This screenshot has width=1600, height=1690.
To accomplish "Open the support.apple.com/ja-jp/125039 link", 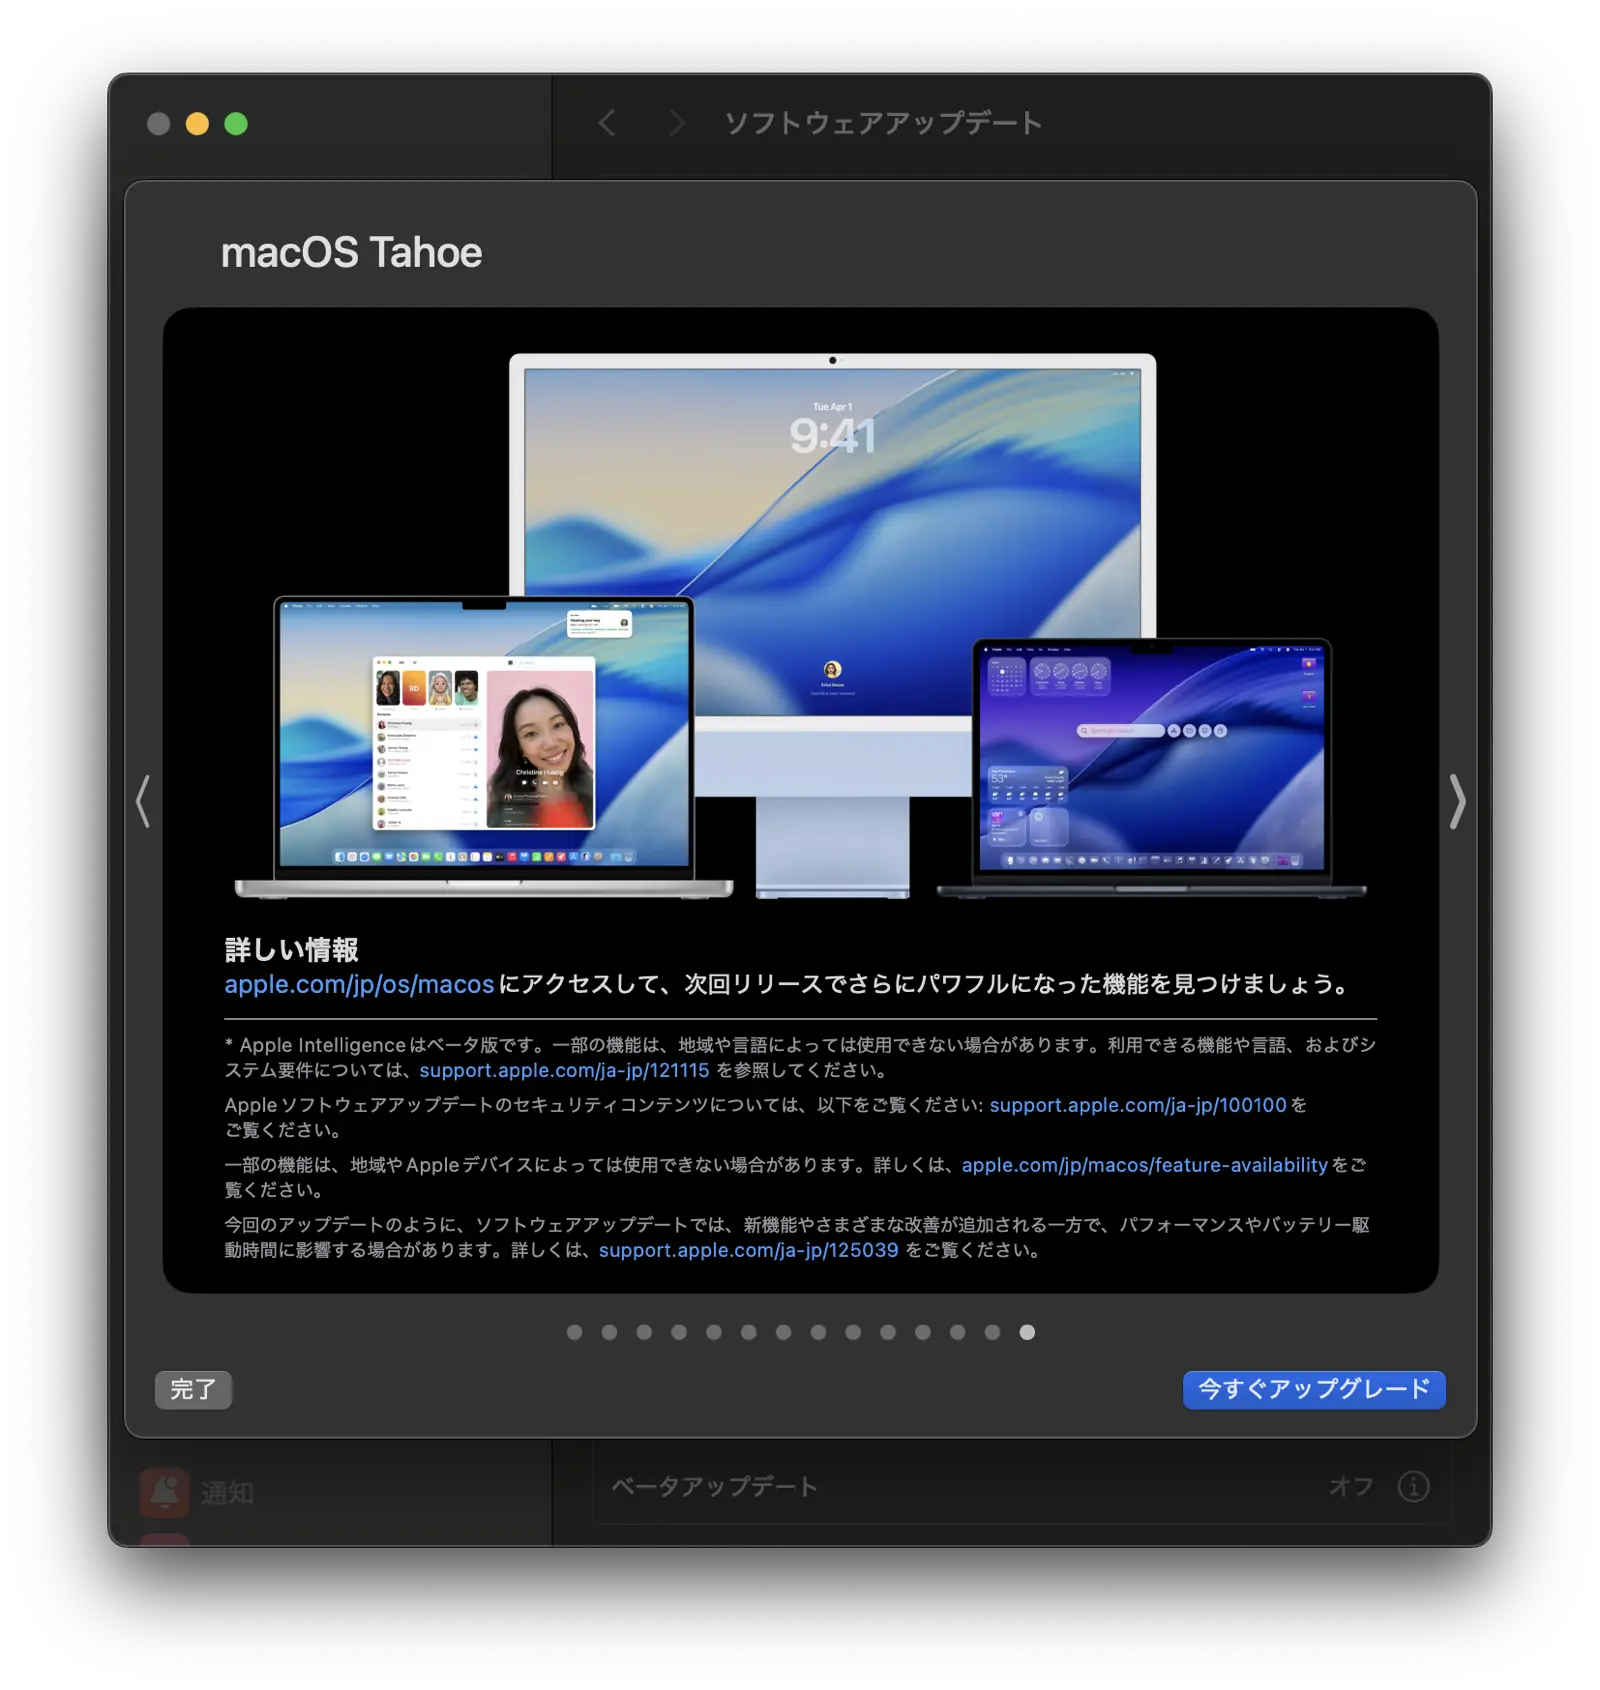I will tap(748, 1250).
